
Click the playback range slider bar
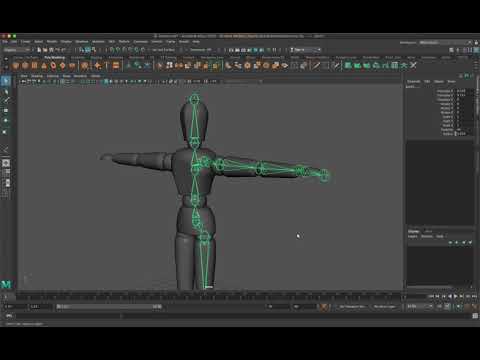pos(109,307)
